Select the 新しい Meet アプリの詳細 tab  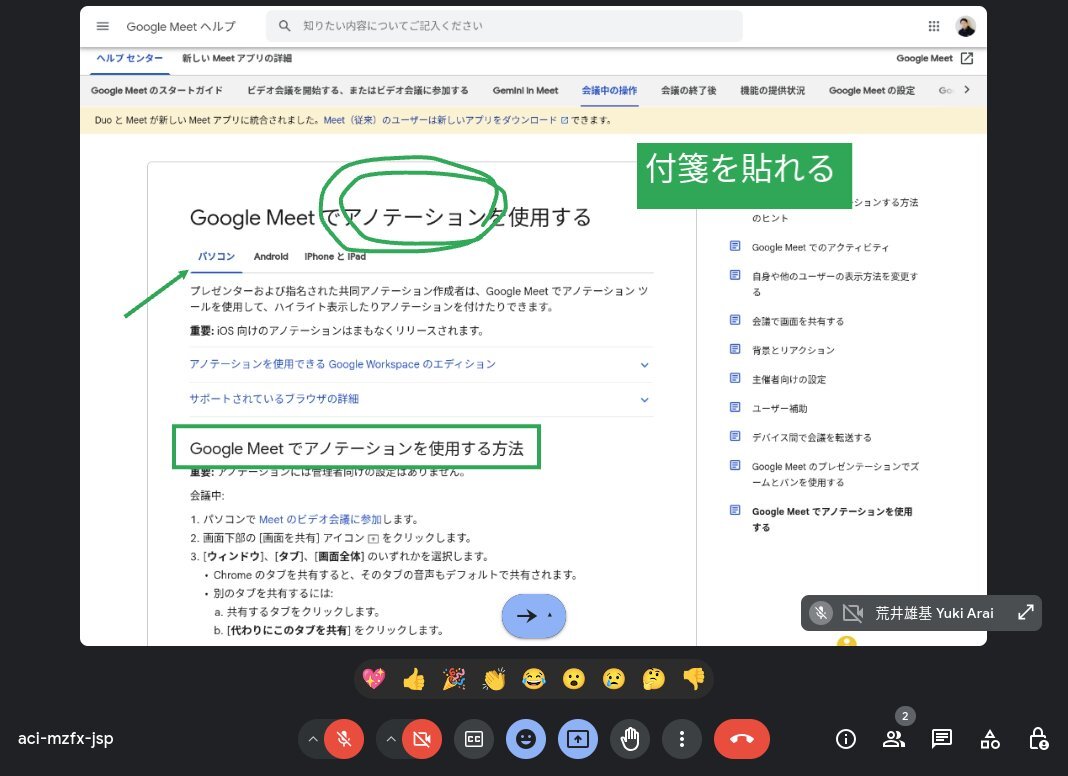point(236,59)
